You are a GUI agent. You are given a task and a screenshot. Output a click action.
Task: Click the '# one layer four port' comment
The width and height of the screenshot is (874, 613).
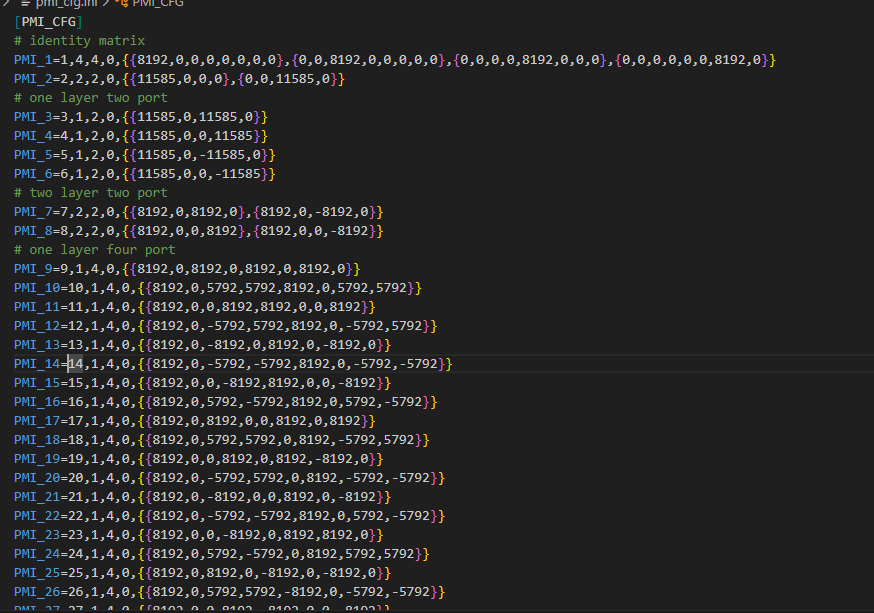pyautogui.click(x=94, y=250)
